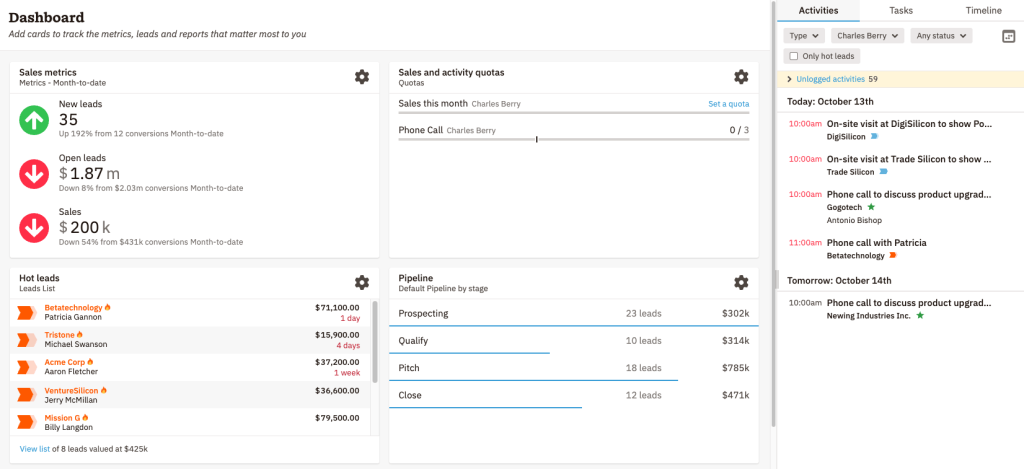Open the Type filter dropdown

[x=804, y=36]
